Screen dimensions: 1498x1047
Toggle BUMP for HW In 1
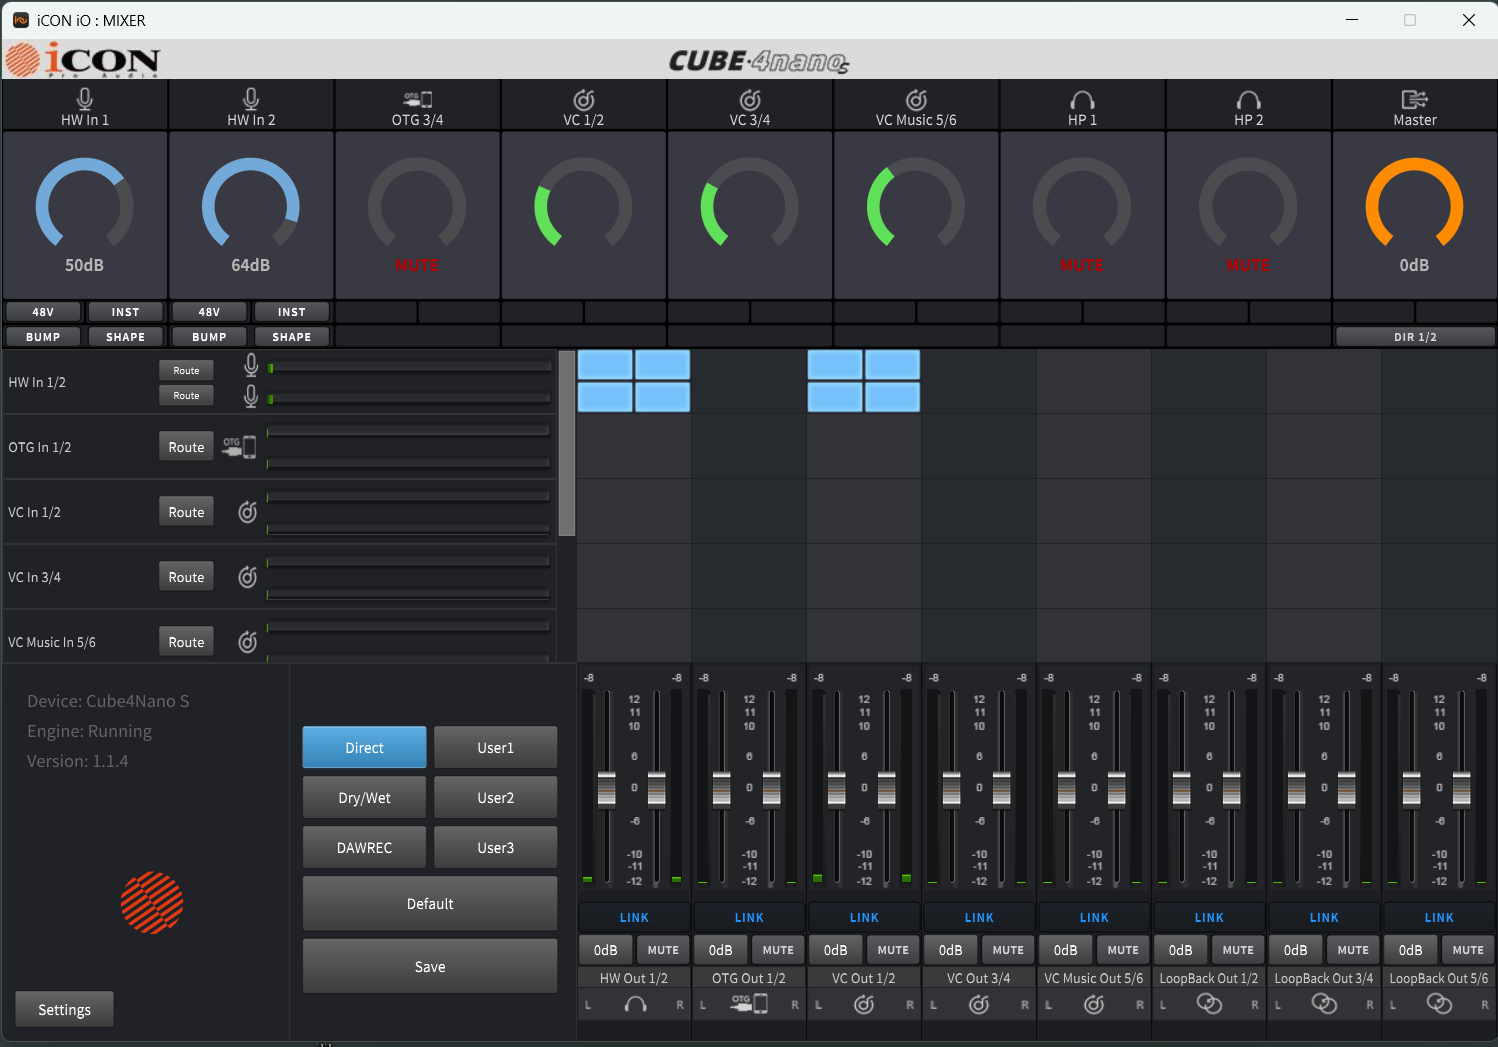(43, 337)
